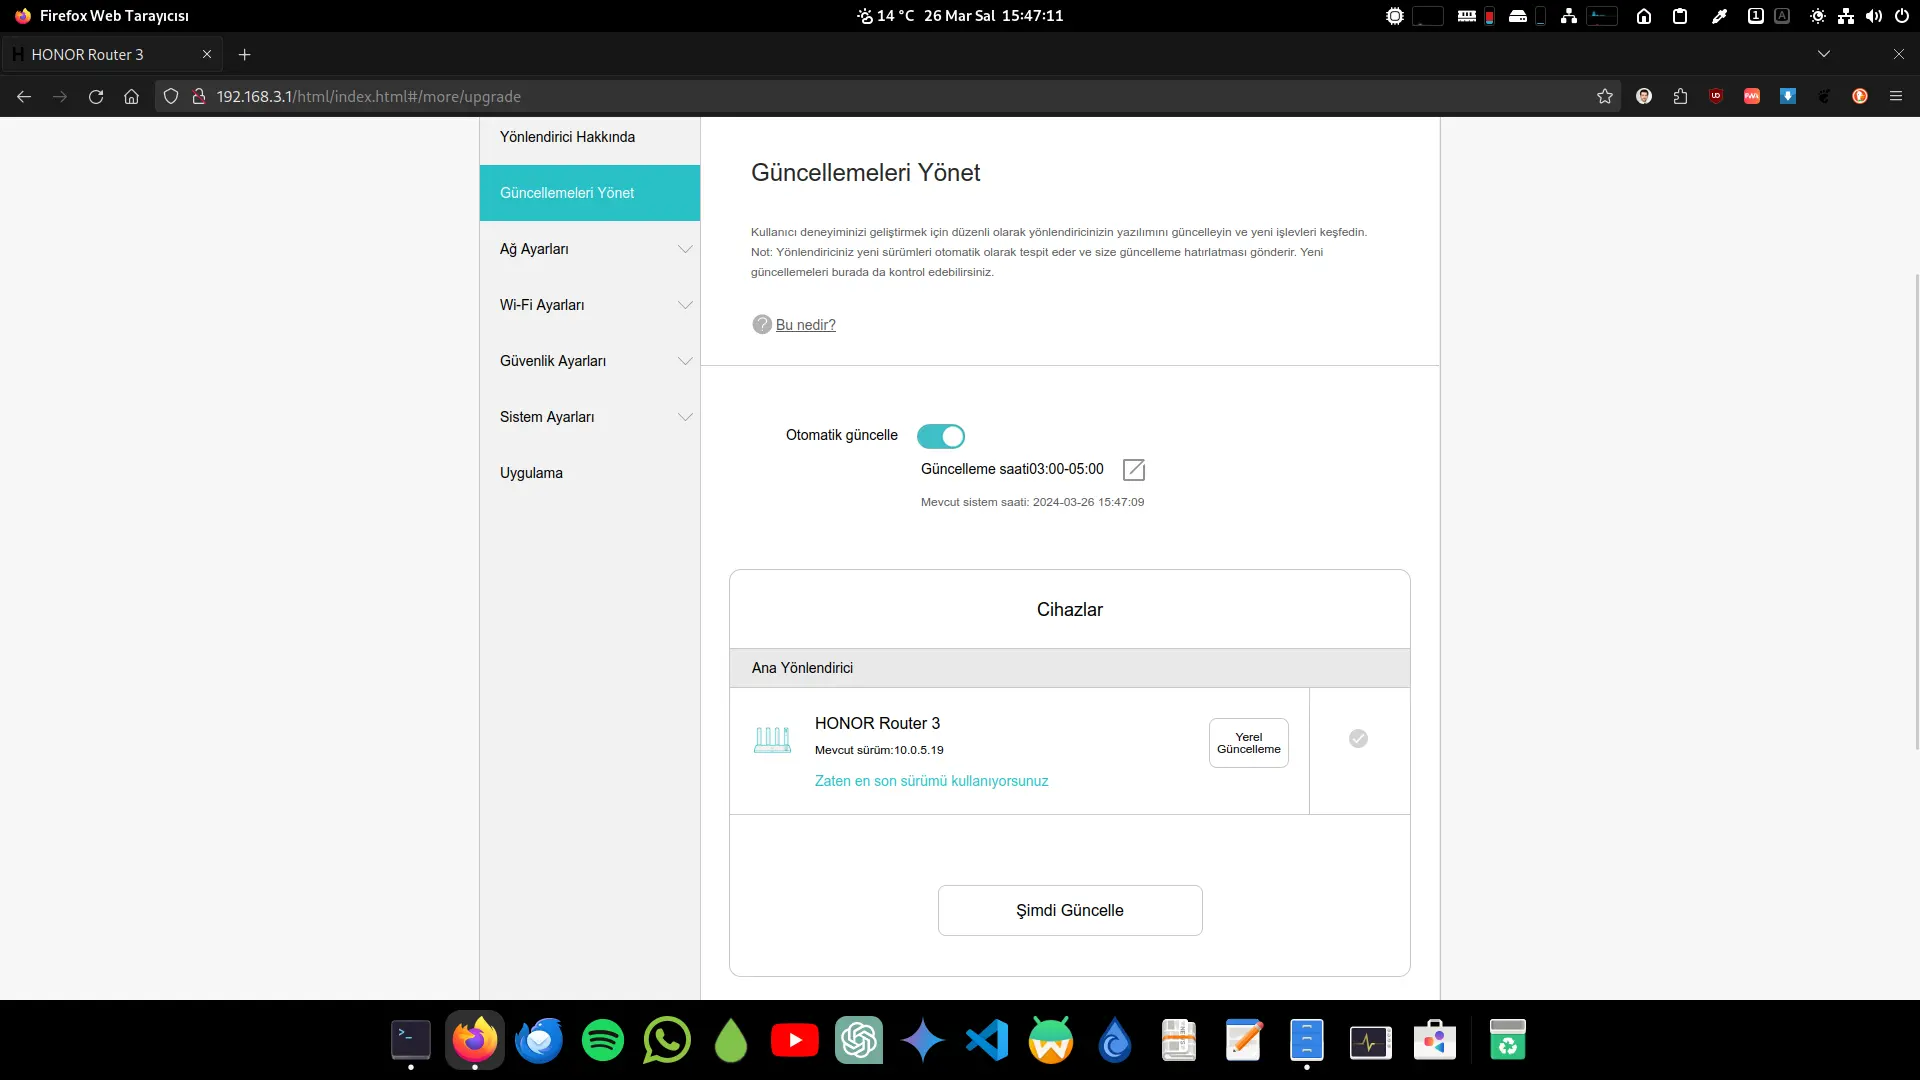
Task: Go back to previous page
Action: coord(24,96)
